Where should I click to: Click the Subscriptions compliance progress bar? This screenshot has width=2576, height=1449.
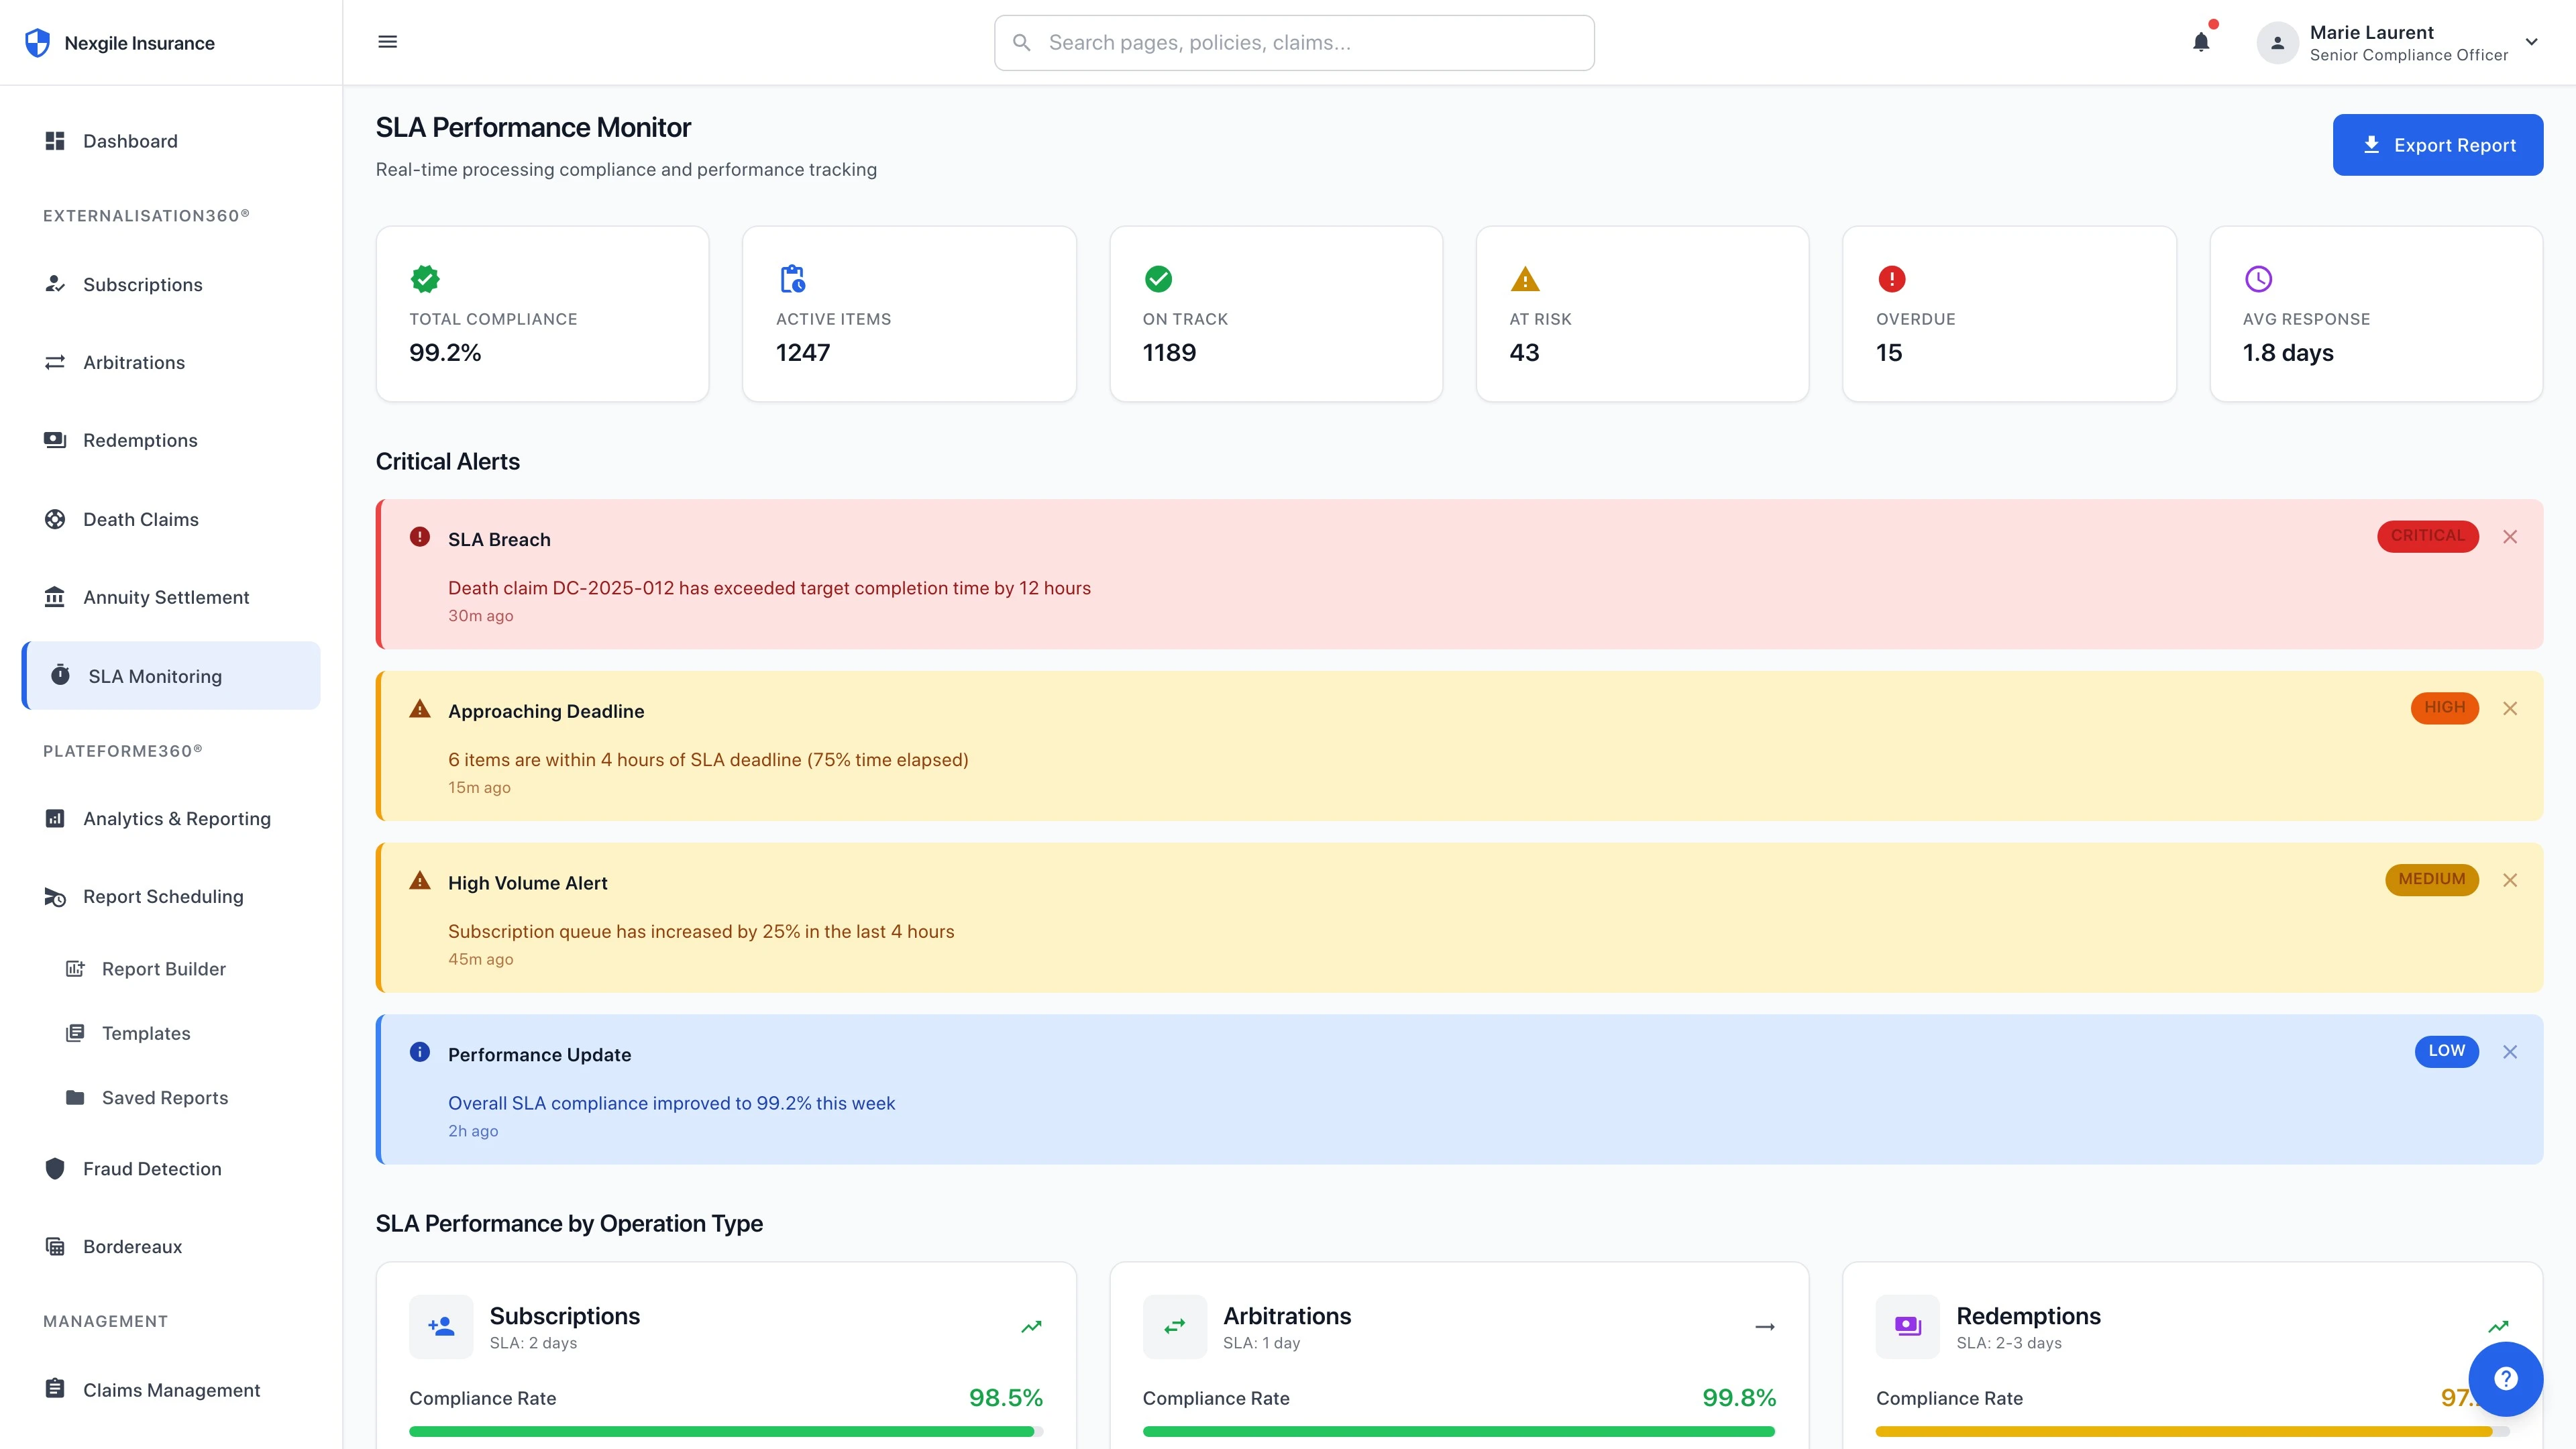tap(725, 1431)
